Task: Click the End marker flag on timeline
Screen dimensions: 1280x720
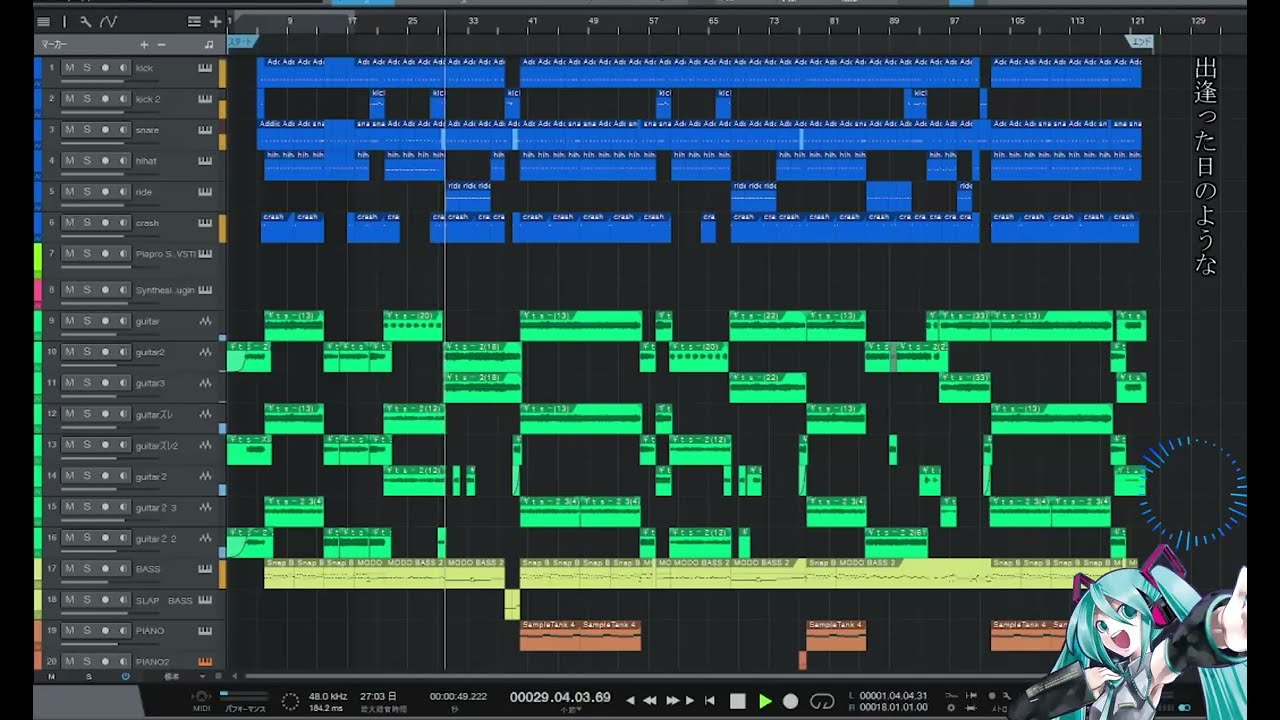Action: [x=1140, y=42]
